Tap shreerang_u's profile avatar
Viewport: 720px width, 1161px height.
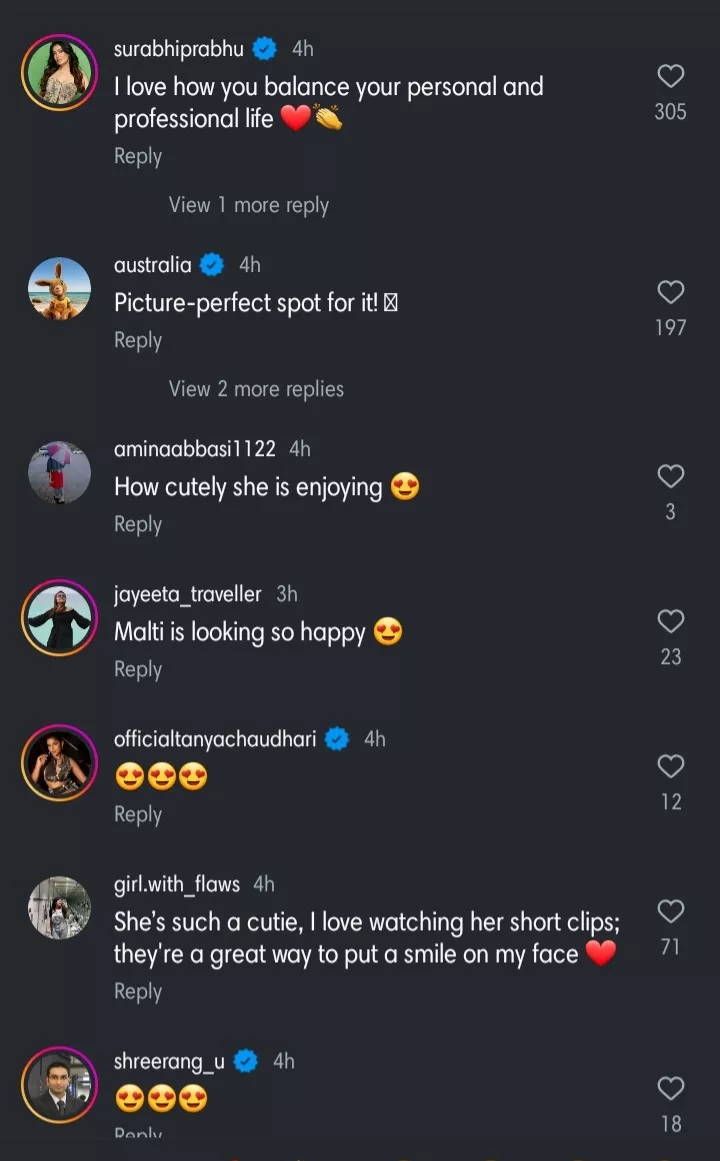click(59, 1085)
